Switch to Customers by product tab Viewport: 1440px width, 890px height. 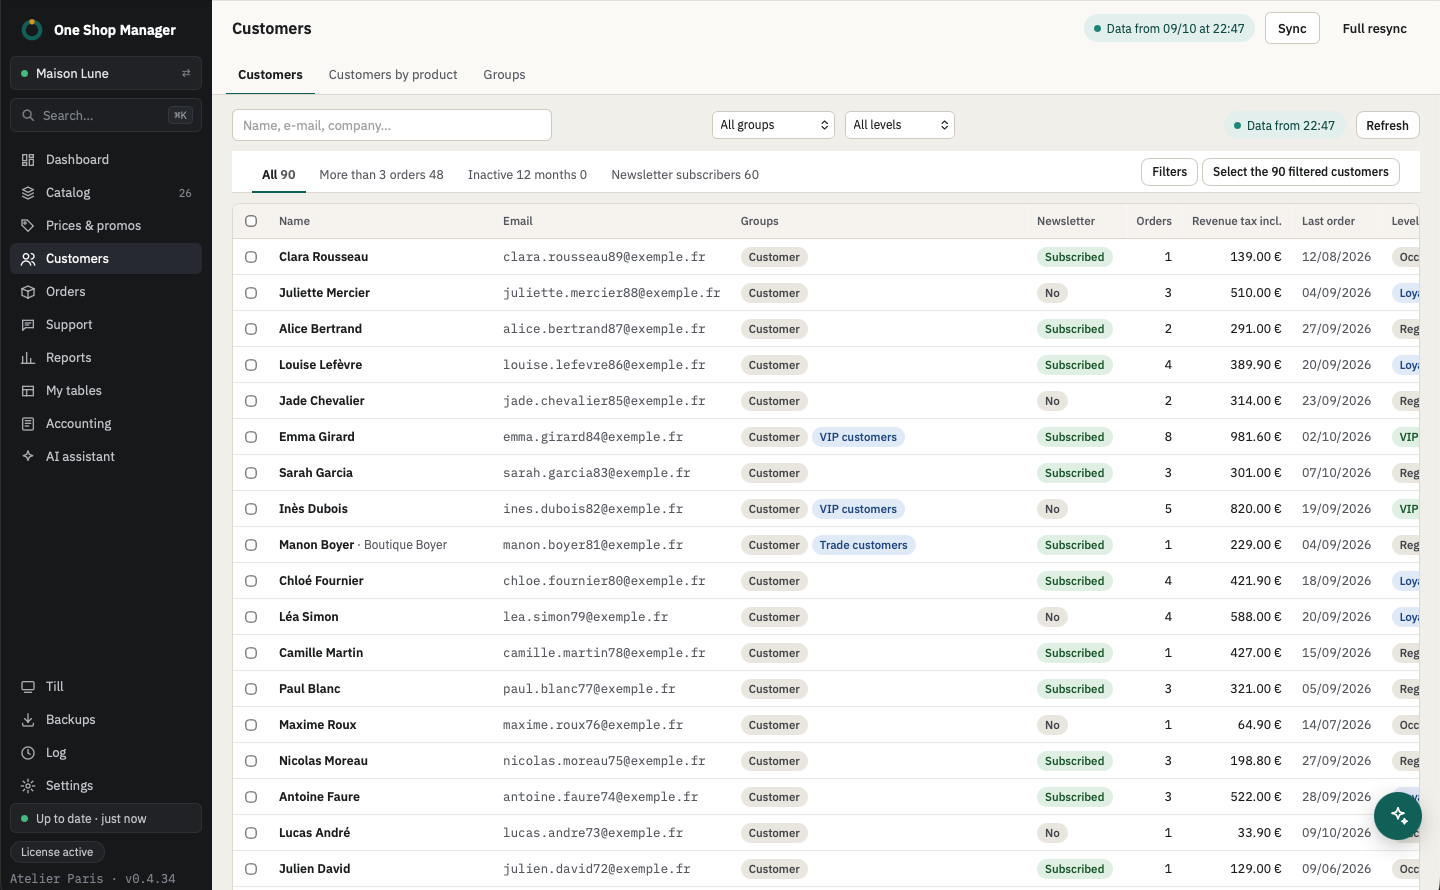point(393,75)
